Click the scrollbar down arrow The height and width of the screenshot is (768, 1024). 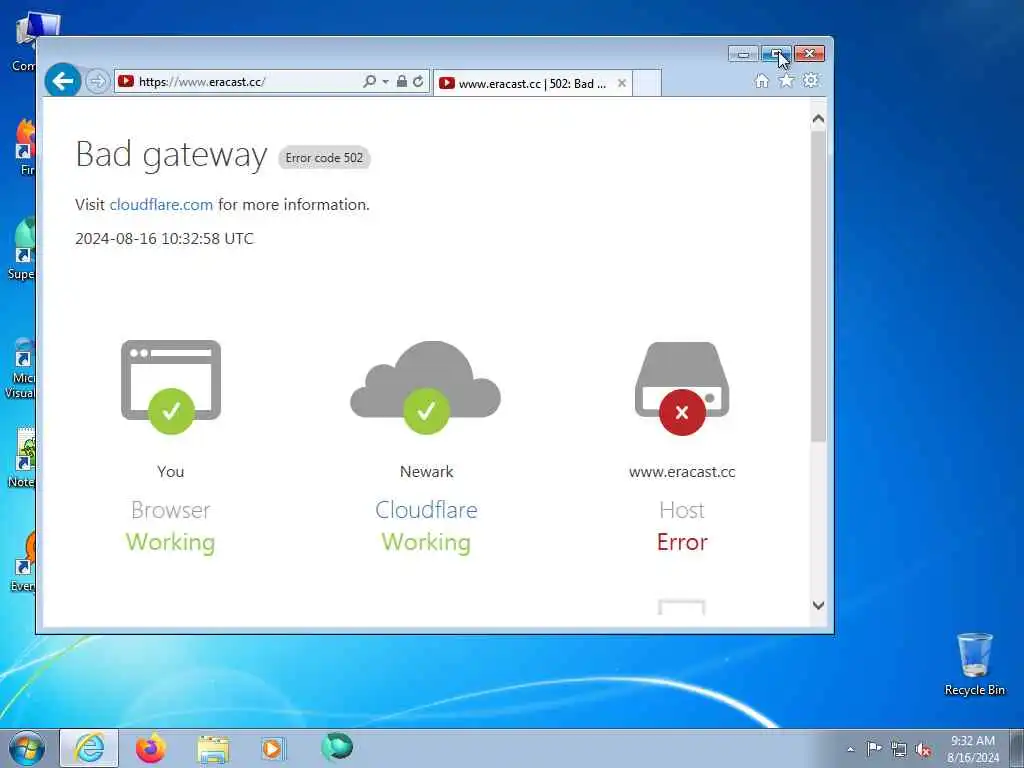tap(818, 605)
